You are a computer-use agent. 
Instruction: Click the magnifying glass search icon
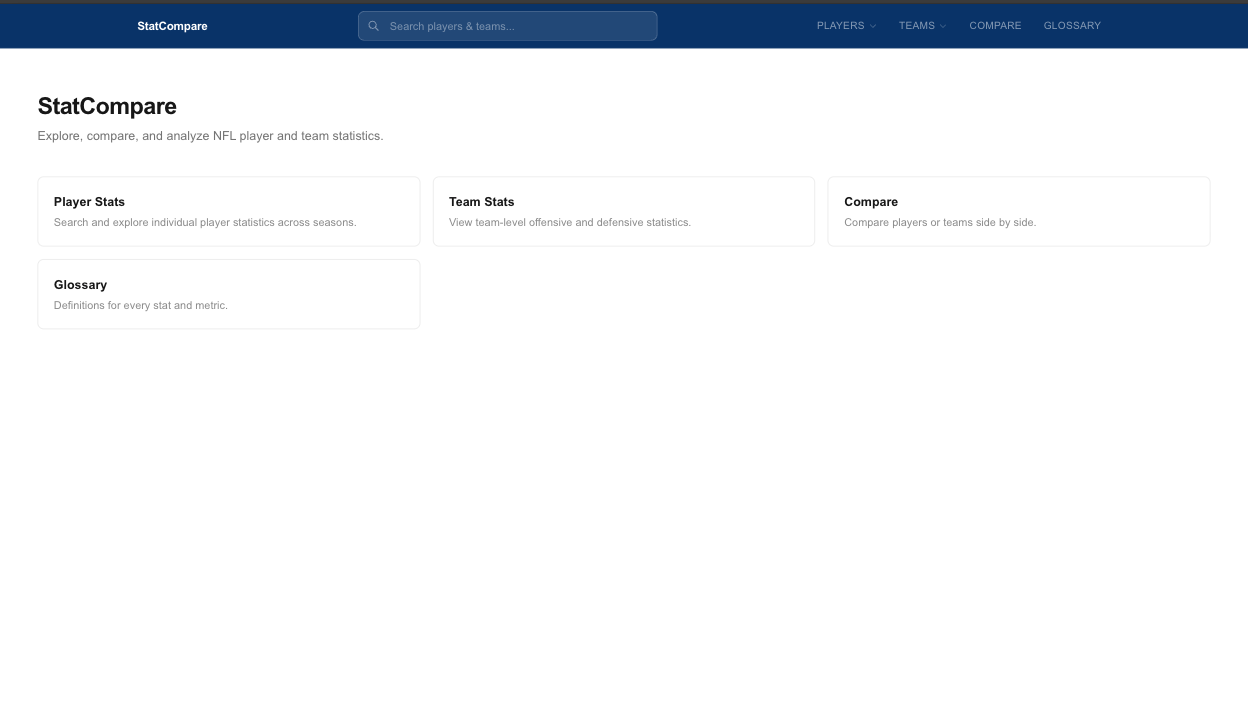(x=374, y=26)
